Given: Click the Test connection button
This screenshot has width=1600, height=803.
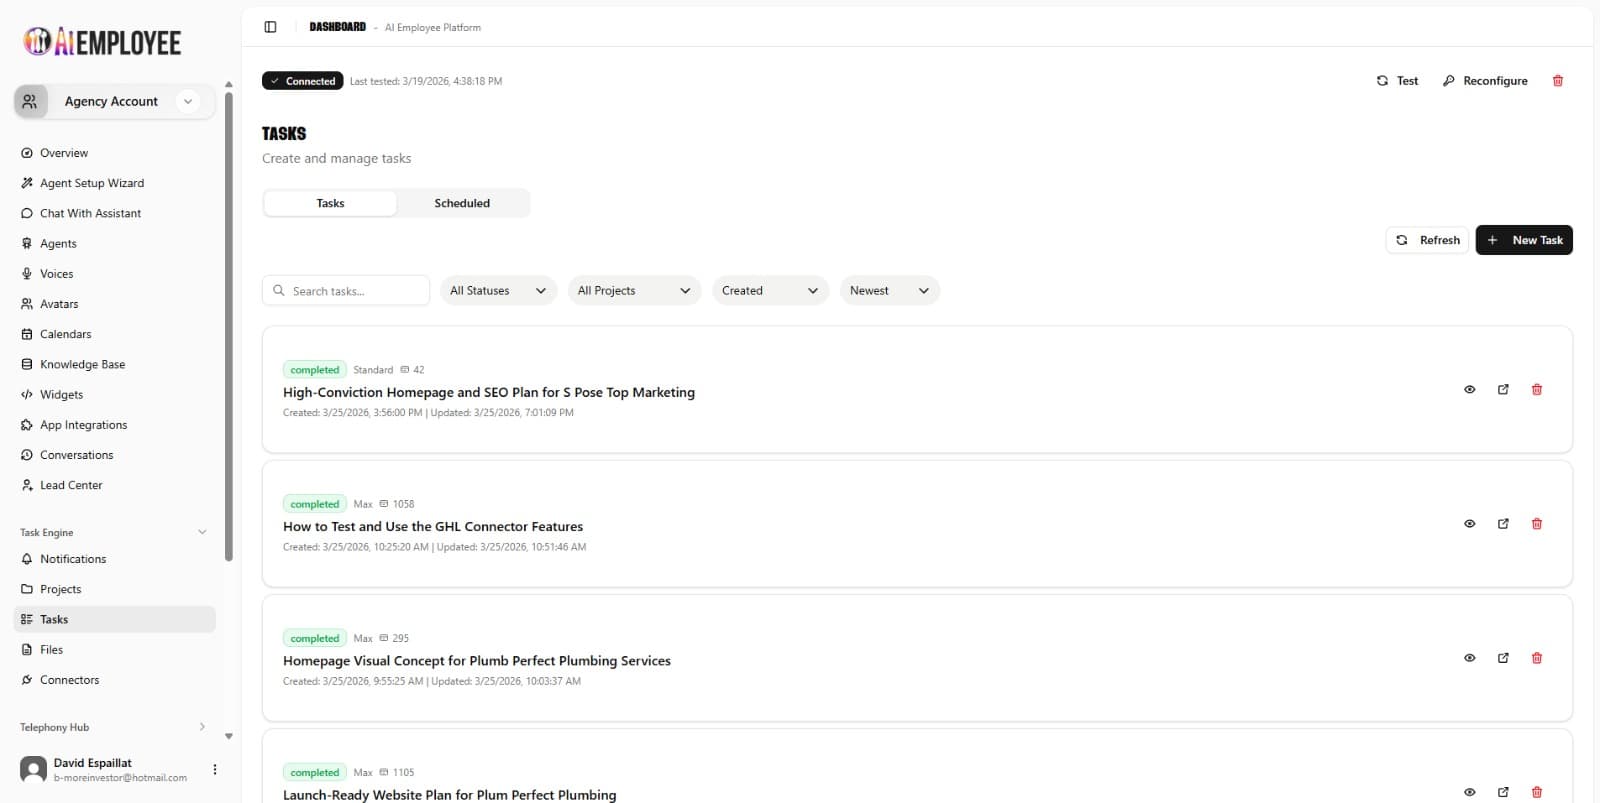Looking at the screenshot, I should [1397, 81].
